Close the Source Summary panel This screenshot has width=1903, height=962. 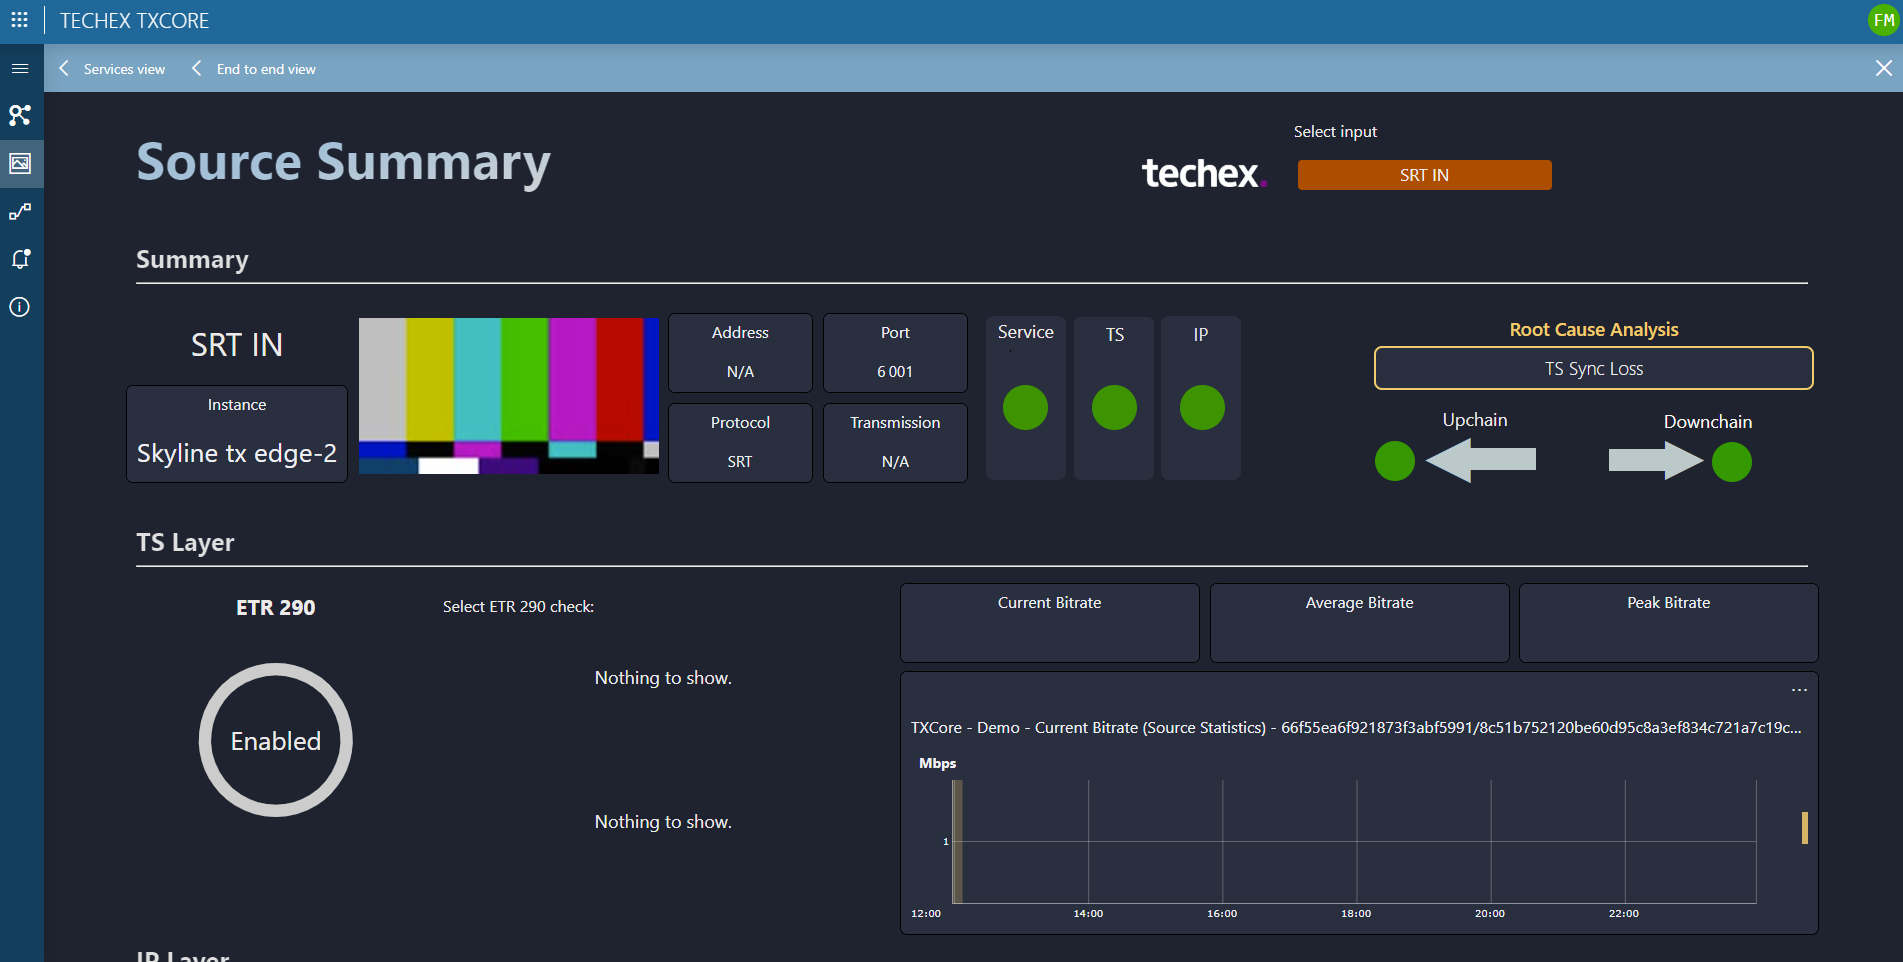(x=1883, y=68)
